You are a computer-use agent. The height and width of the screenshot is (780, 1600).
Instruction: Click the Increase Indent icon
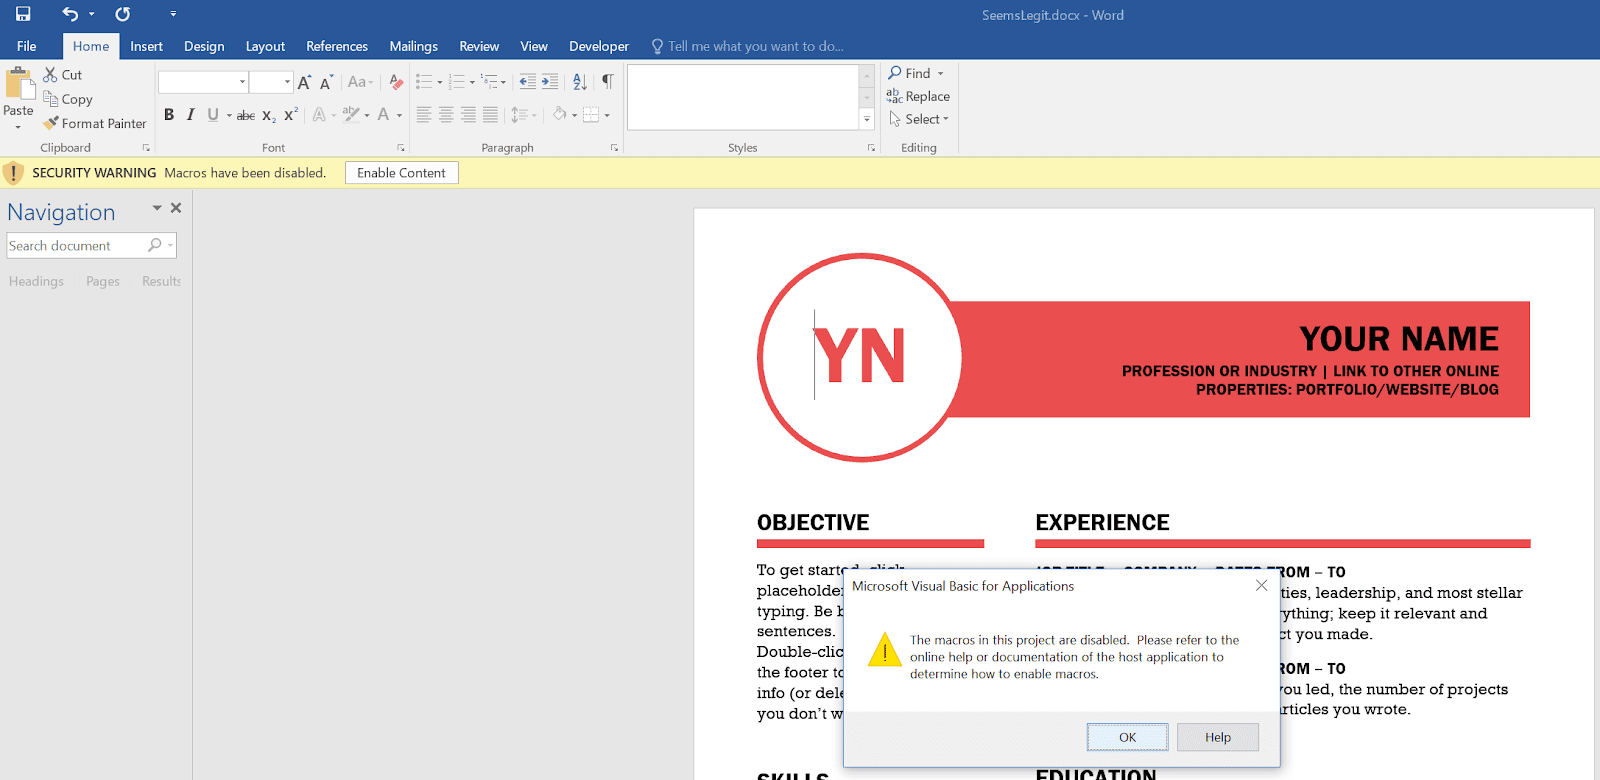(x=550, y=82)
